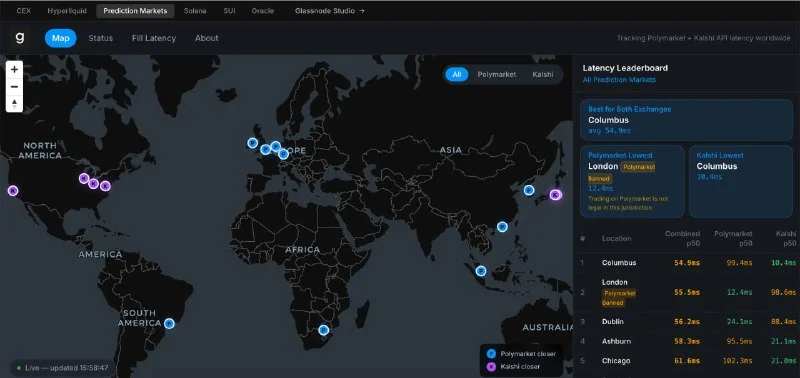Open the About page

207,38
